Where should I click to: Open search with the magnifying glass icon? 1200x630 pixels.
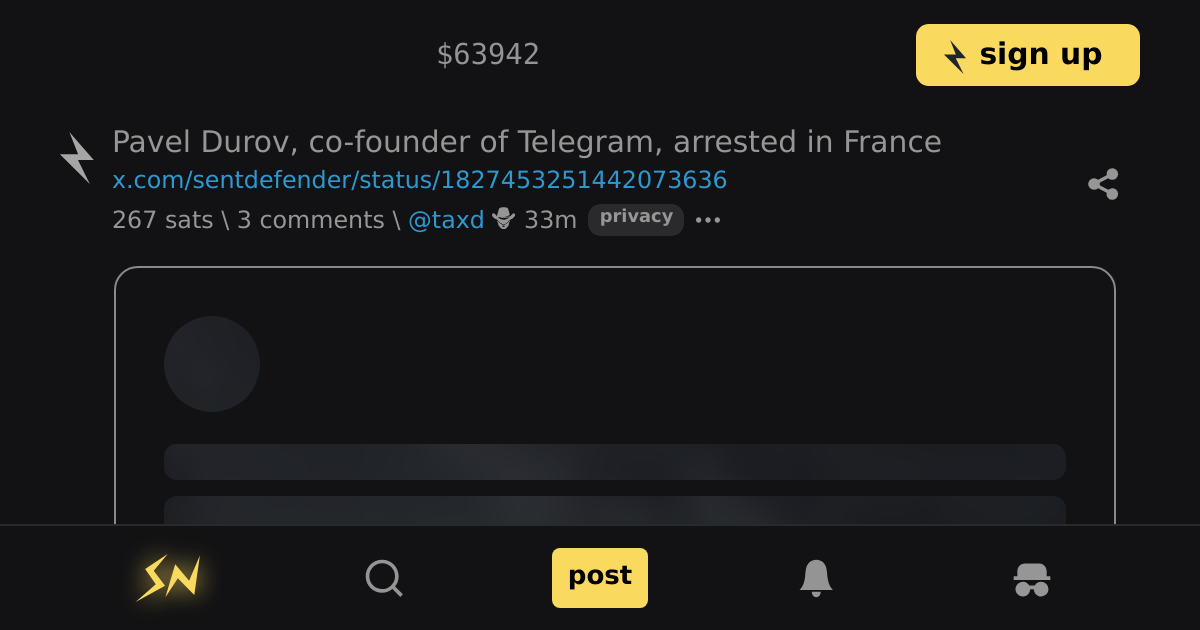point(383,578)
